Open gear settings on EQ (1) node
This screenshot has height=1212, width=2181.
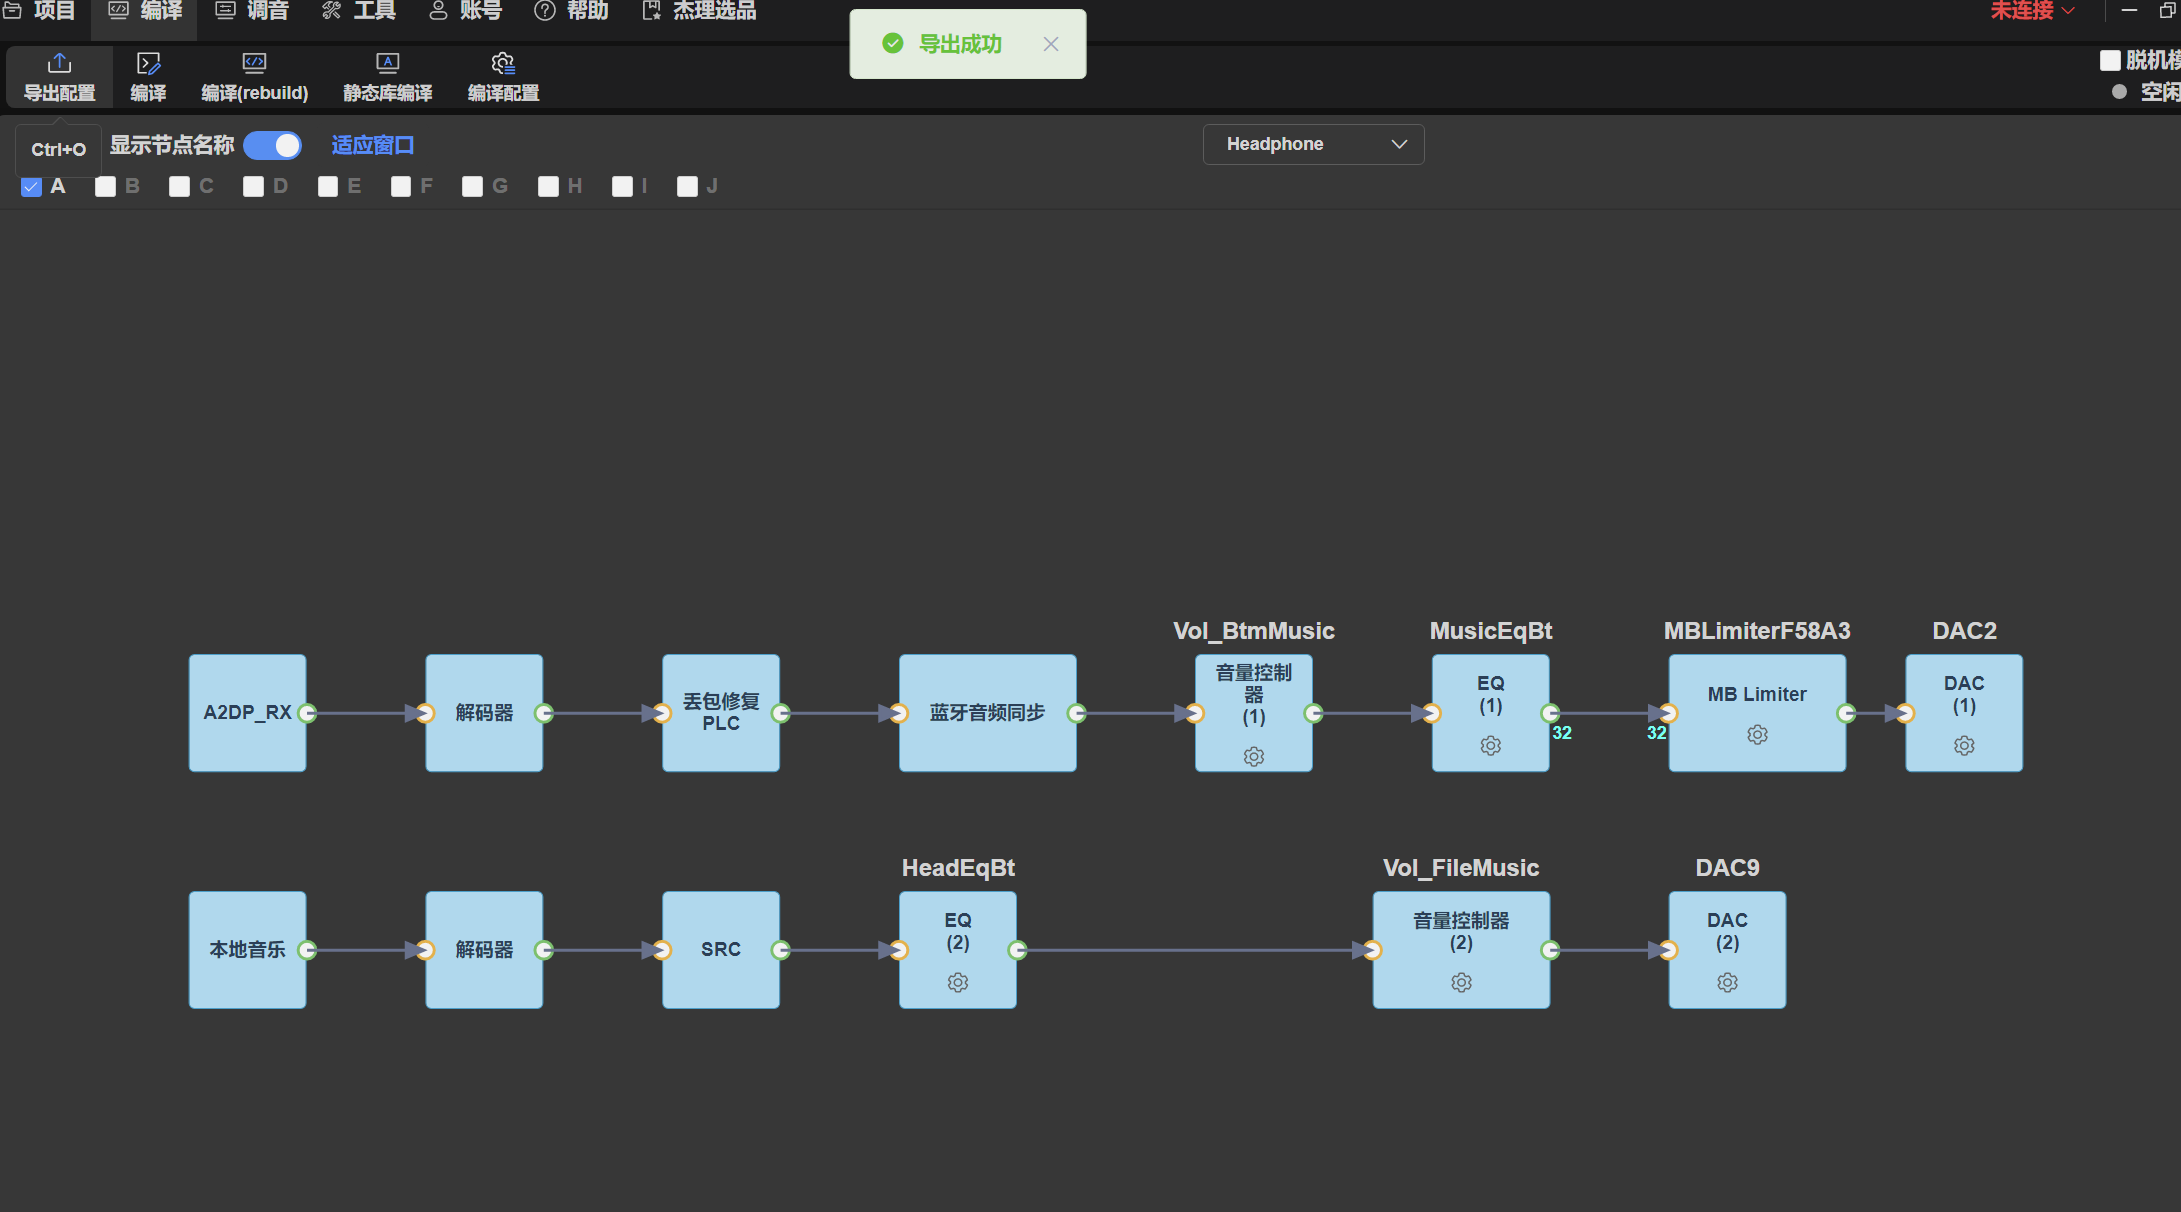[1490, 746]
